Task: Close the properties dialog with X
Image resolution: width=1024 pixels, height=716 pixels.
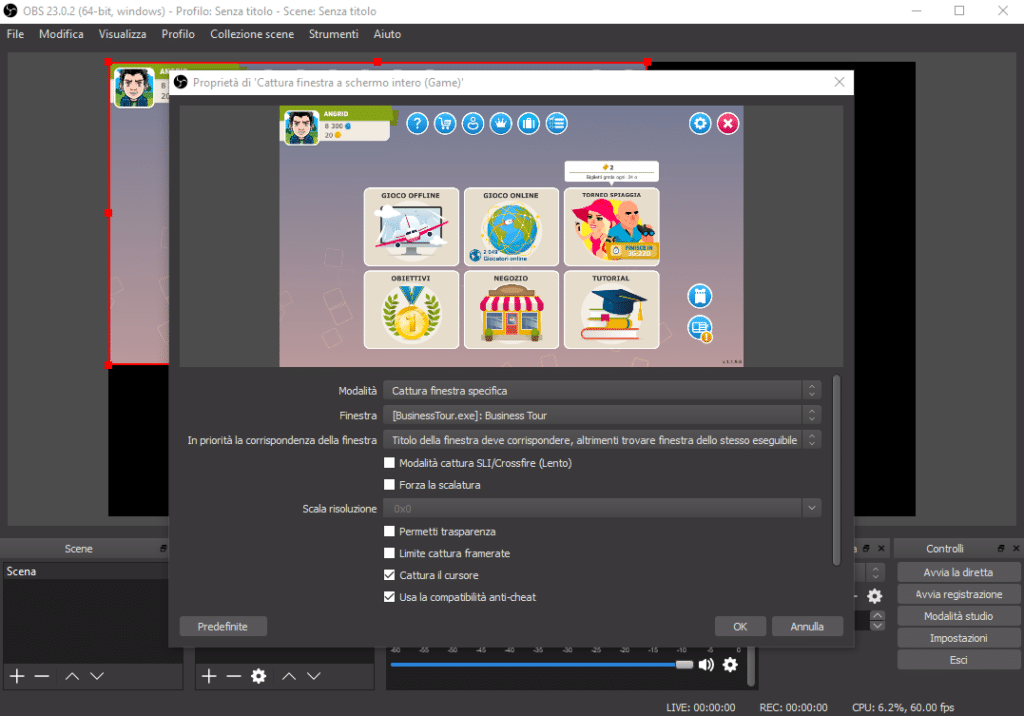Action: coord(839,82)
